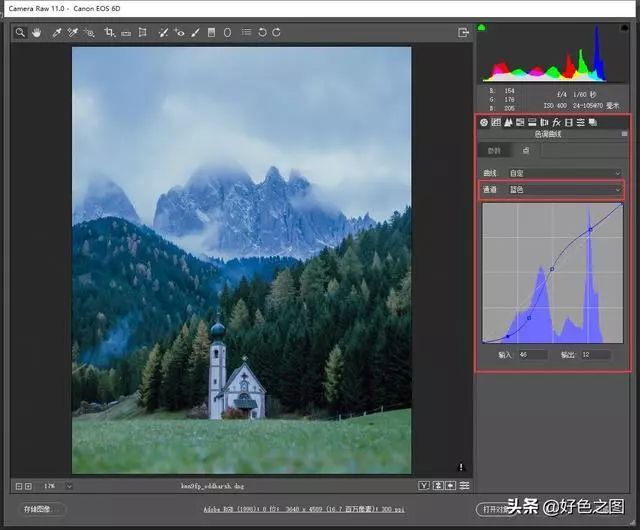The height and width of the screenshot is (530, 640).
Task: Switch to the 参数 curve tab
Action: click(494, 151)
